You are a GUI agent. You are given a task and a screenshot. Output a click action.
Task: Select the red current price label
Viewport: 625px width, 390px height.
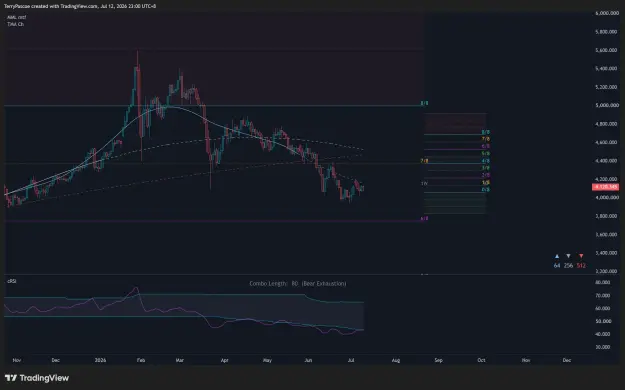pyautogui.click(x=605, y=187)
